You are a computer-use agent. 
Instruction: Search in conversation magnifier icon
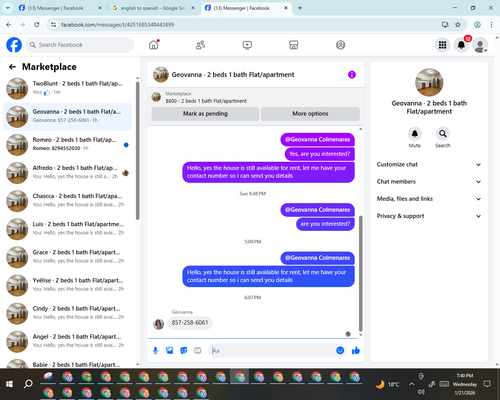(x=443, y=134)
